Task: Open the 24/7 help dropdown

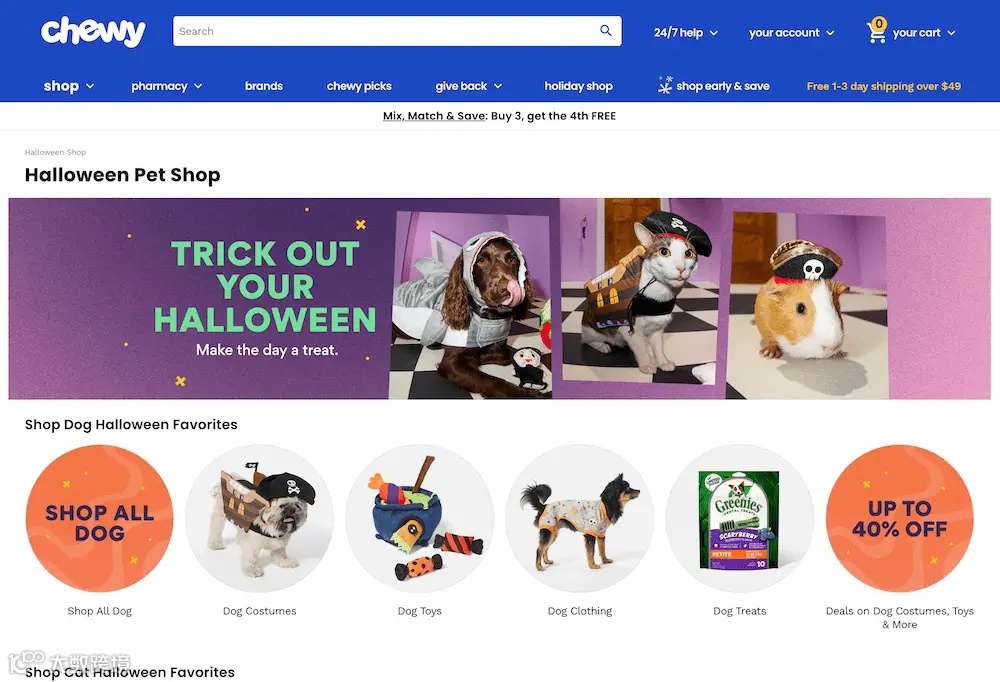Action: pos(686,33)
